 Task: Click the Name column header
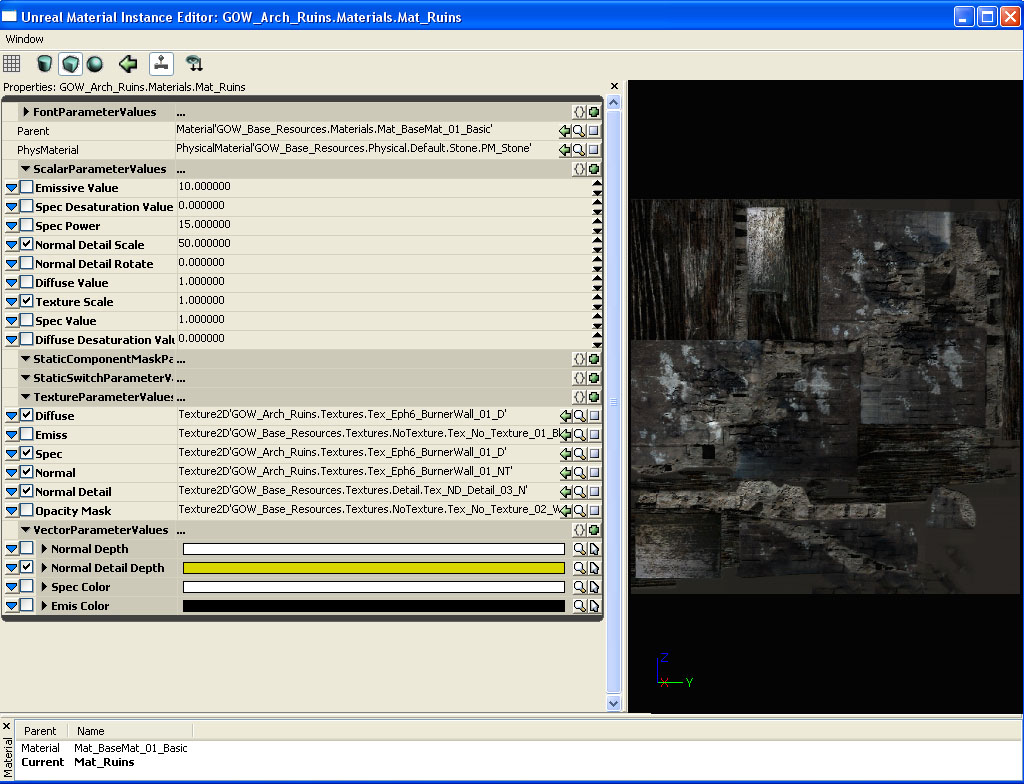tap(131, 731)
